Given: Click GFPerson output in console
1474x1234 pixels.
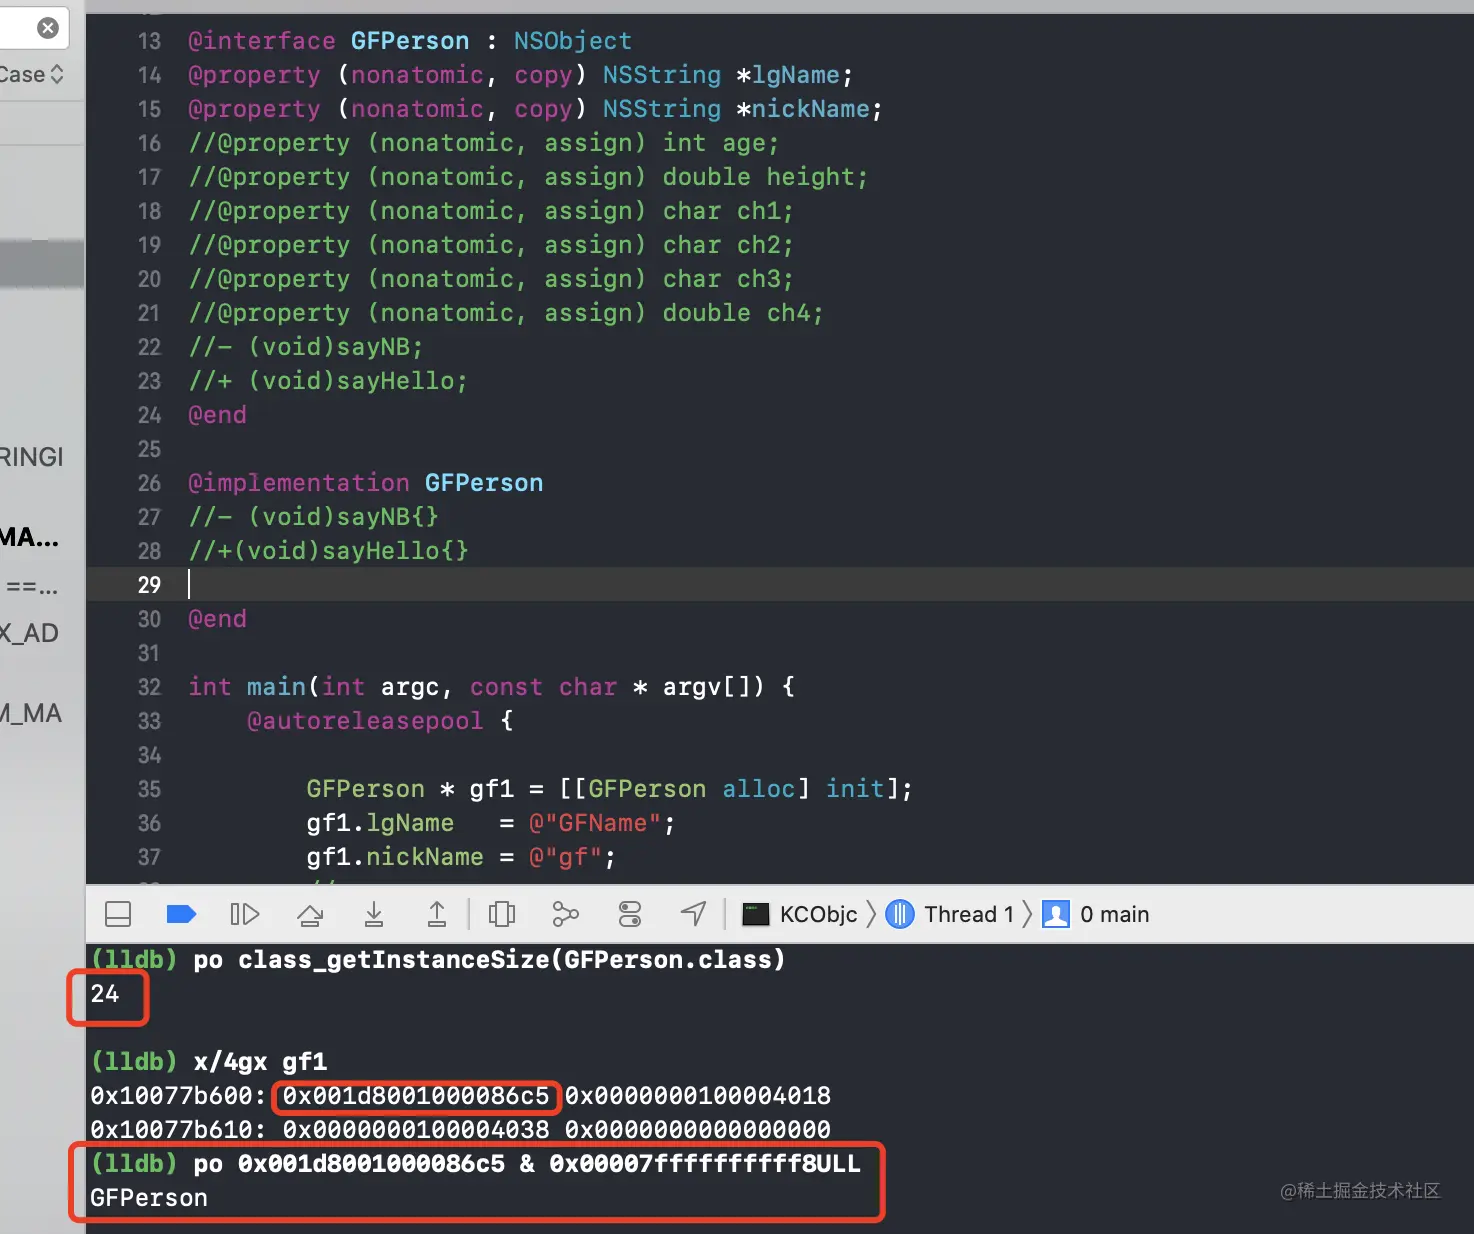Looking at the screenshot, I should click(149, 1198).
